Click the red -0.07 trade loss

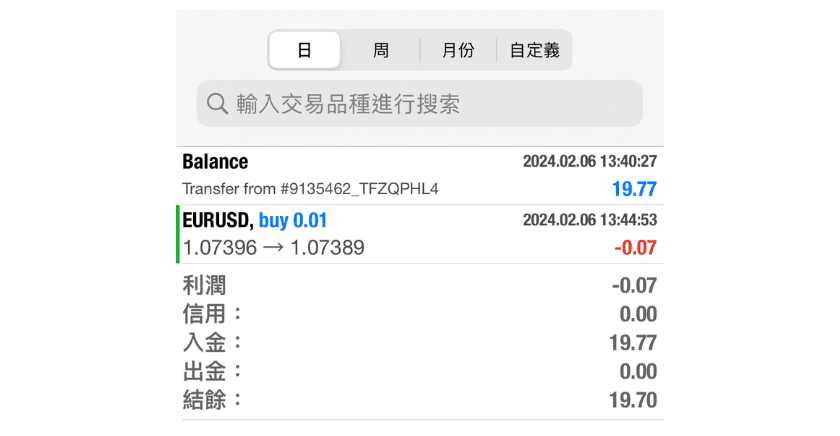click(636, 248)
